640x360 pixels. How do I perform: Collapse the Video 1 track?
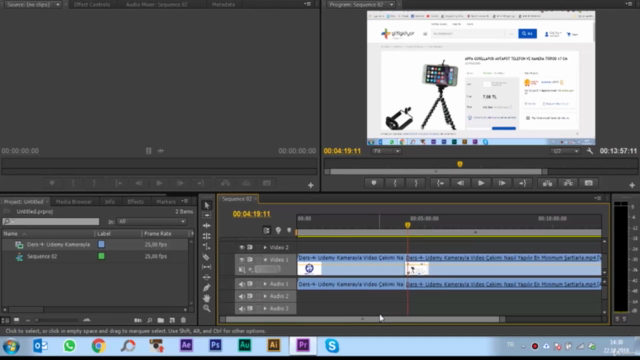point(265,260)
